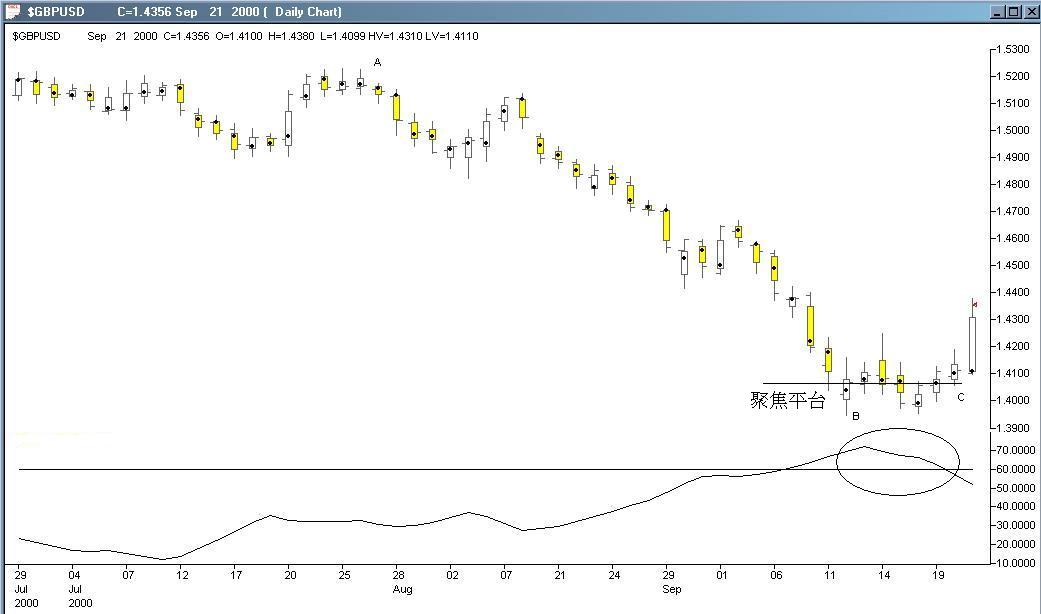Click the 60.0000 indicator axis label
The image size is (1041, 614).
1014,469
